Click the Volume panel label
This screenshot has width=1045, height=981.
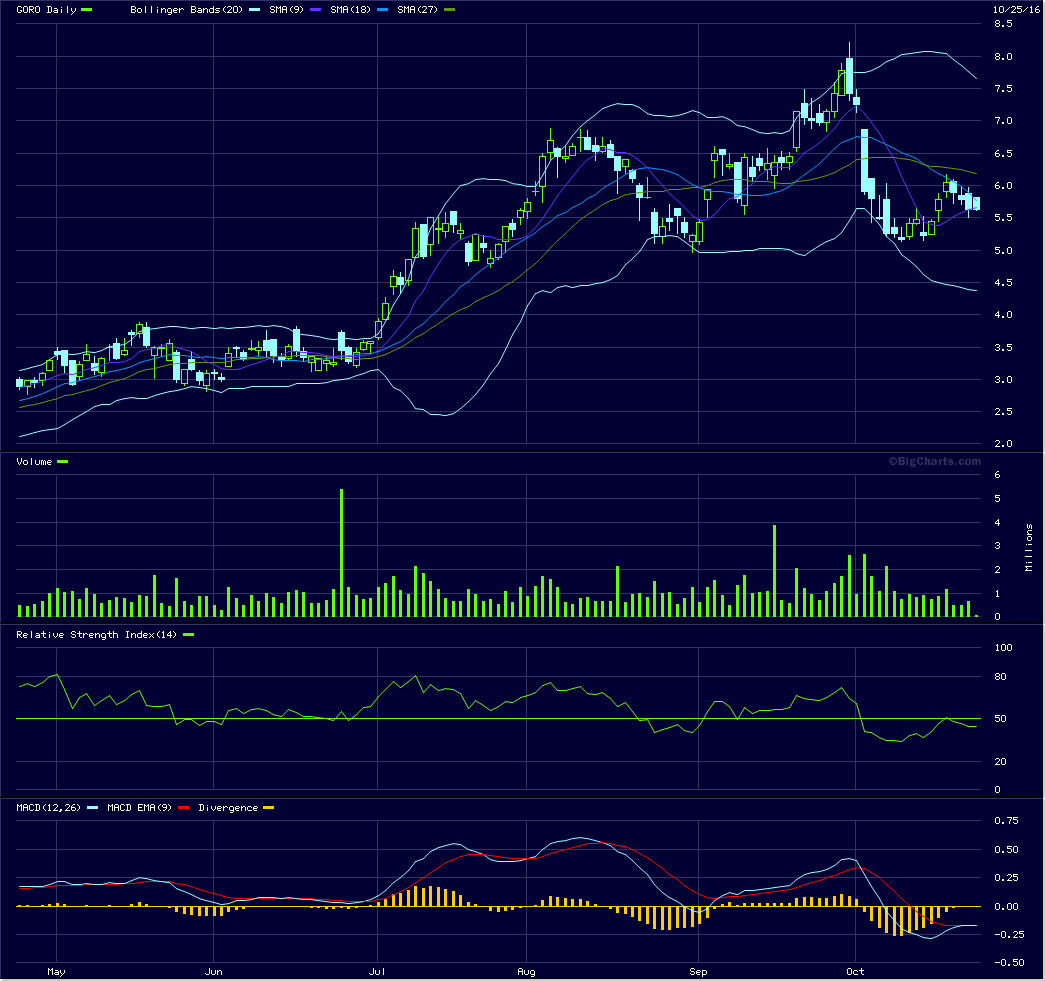point(34,461)
